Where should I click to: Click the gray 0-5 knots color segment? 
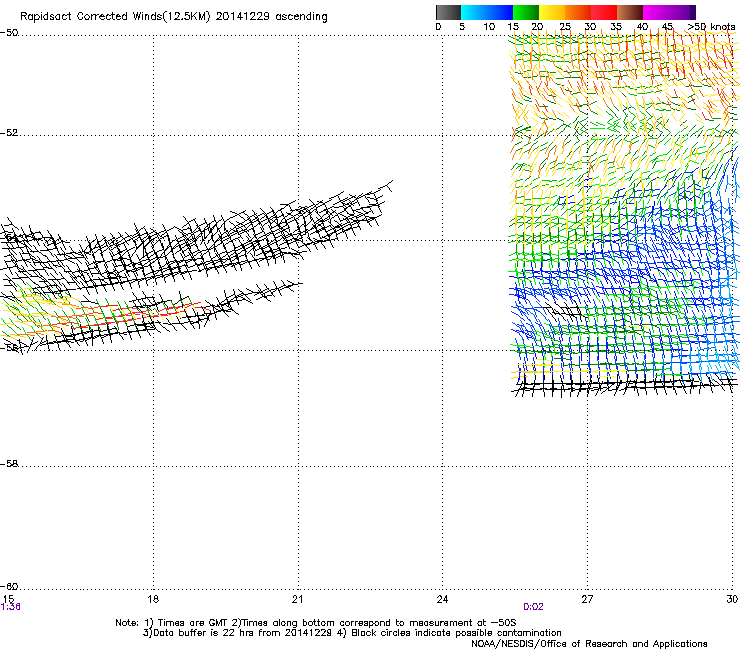[448, 12]
